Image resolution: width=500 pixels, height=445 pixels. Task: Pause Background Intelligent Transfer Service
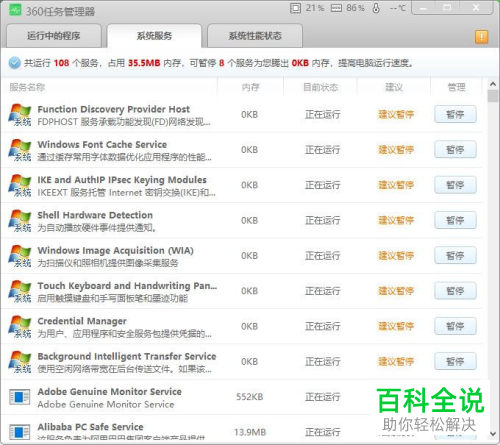[455, 362]
